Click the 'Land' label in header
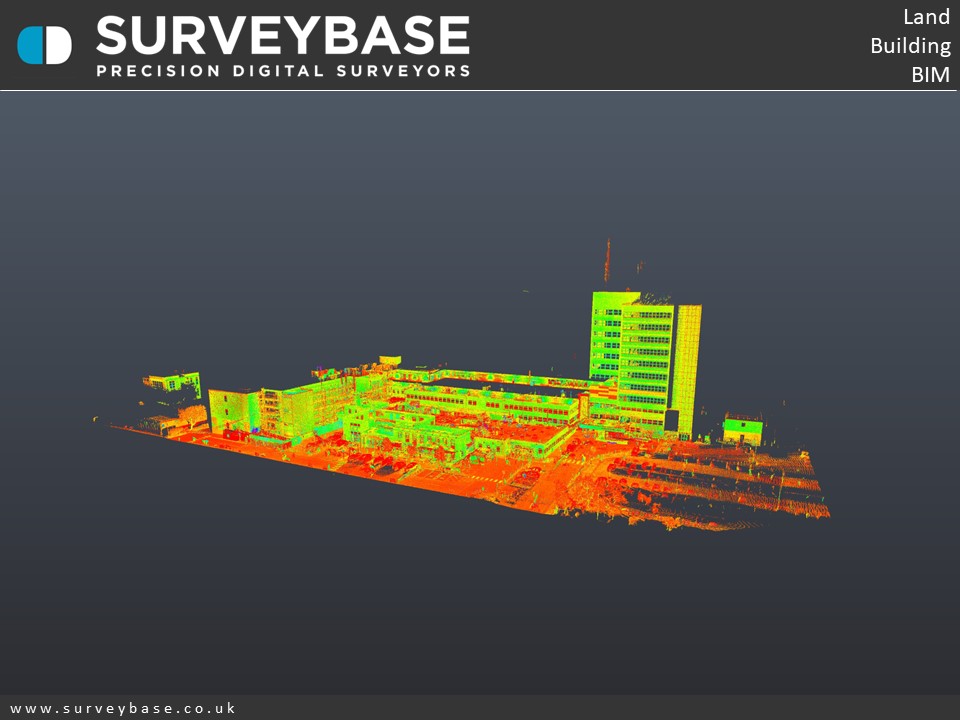 click(x=926, y=17)
